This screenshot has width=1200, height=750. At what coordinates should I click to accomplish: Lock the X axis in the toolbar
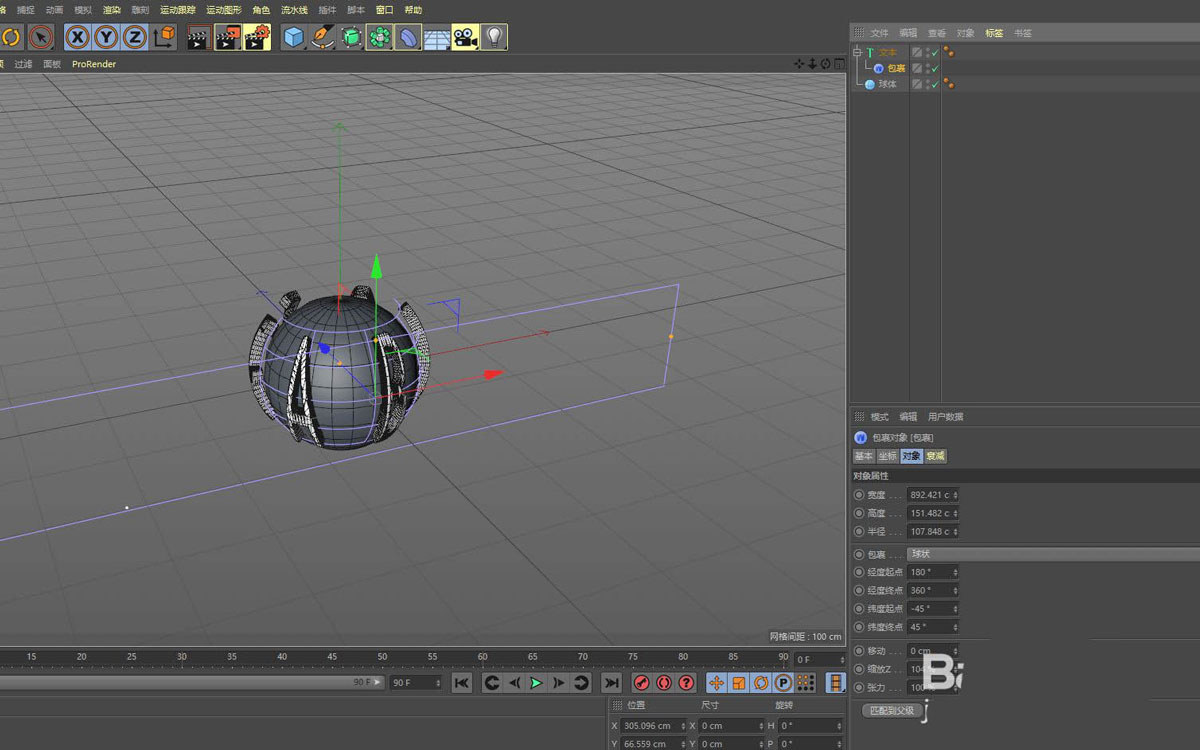[78, 38]
